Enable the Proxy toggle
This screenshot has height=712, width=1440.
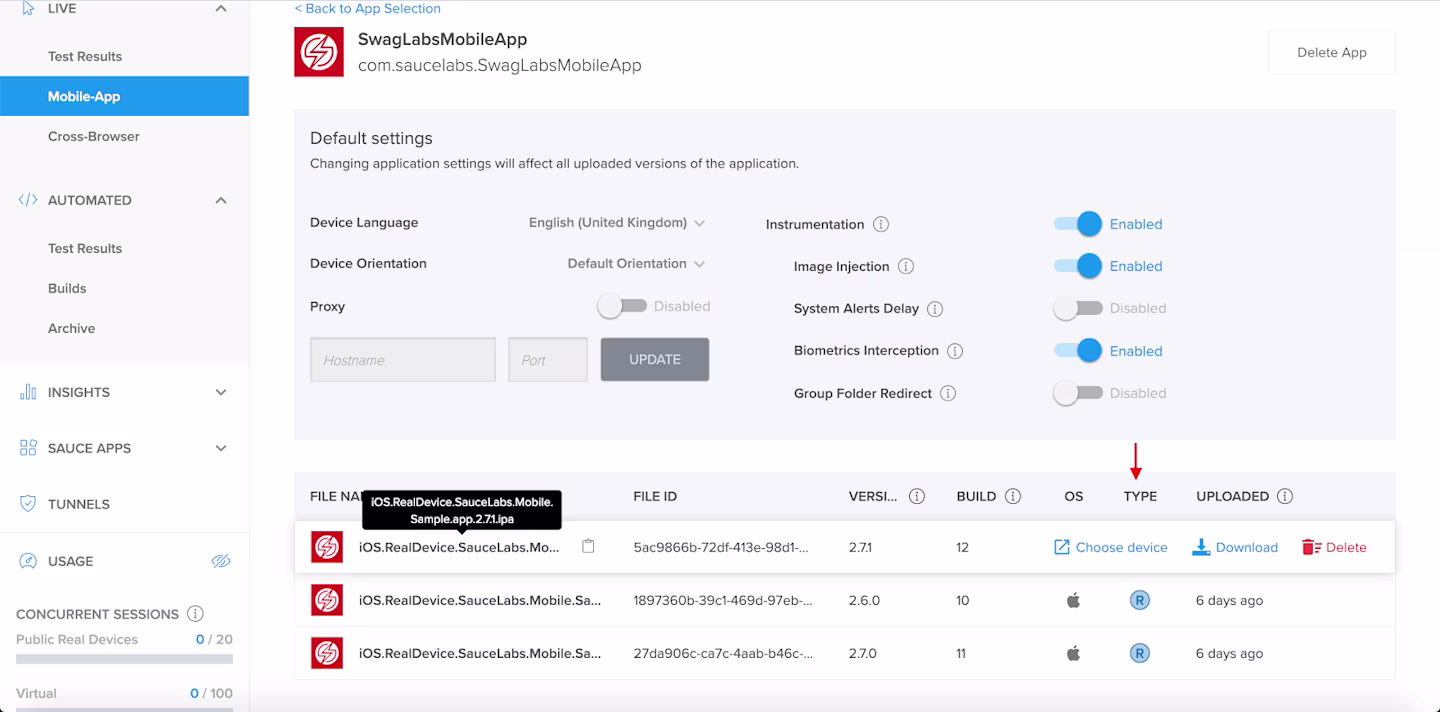(x=622, y=306)
